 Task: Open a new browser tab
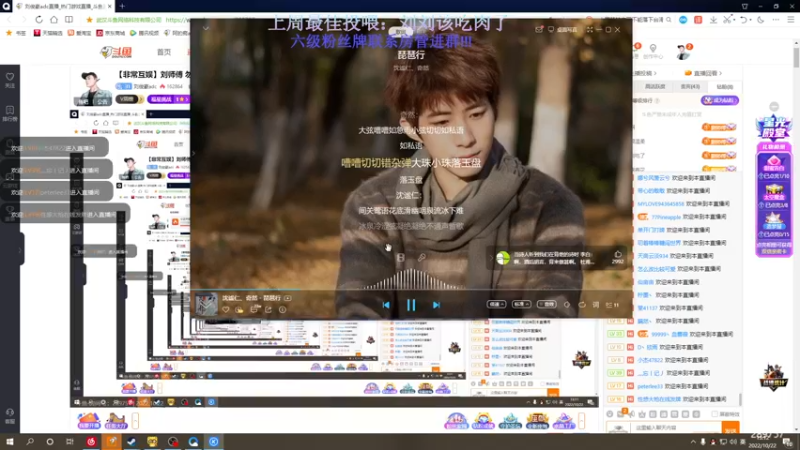(122, 6)
